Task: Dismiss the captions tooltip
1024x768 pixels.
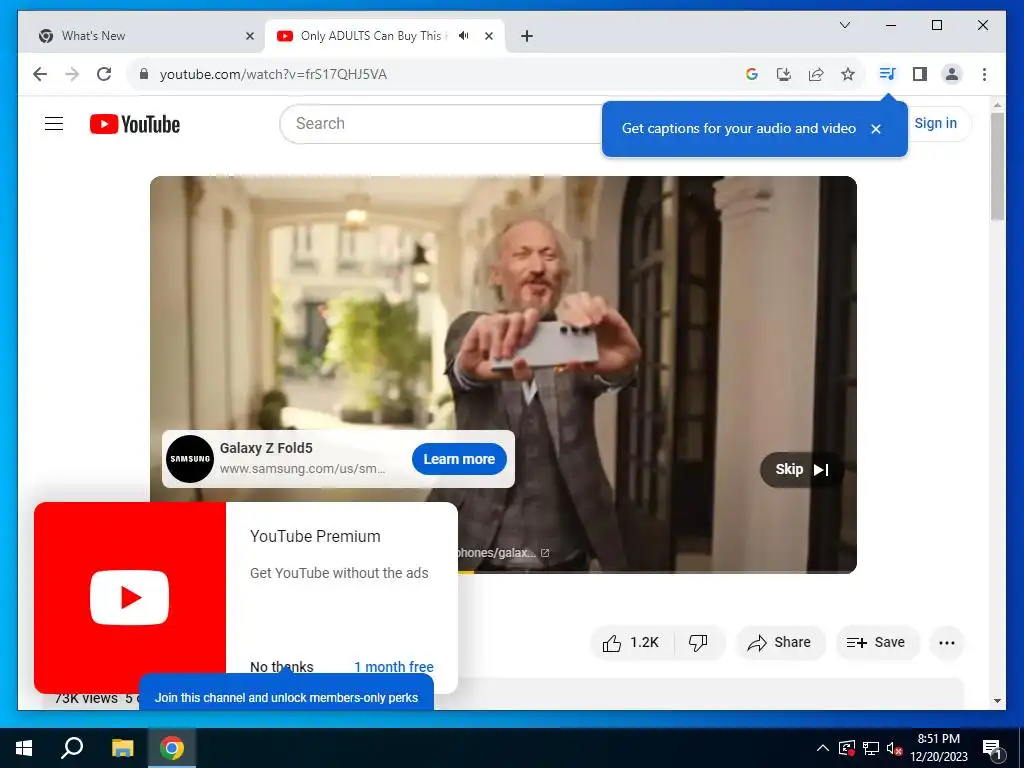Action: (876, 129)
